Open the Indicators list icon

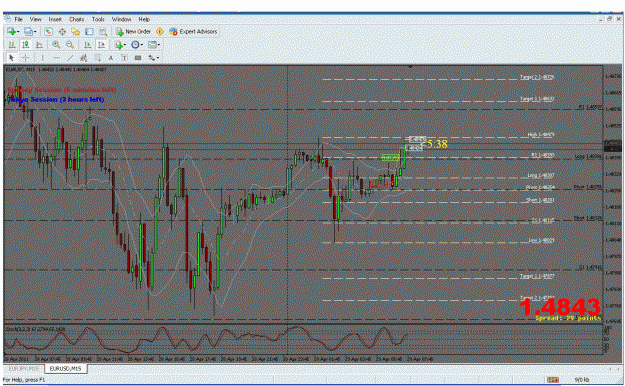coord(118,45)
